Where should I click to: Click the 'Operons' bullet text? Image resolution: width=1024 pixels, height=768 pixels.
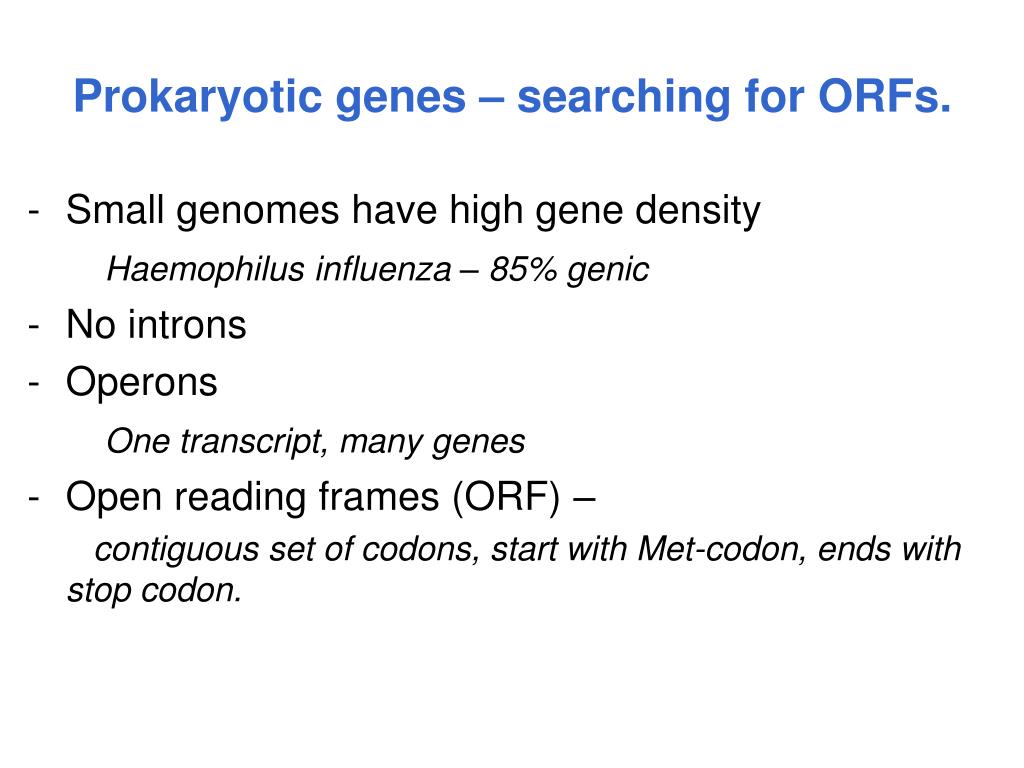click(142, 383)
